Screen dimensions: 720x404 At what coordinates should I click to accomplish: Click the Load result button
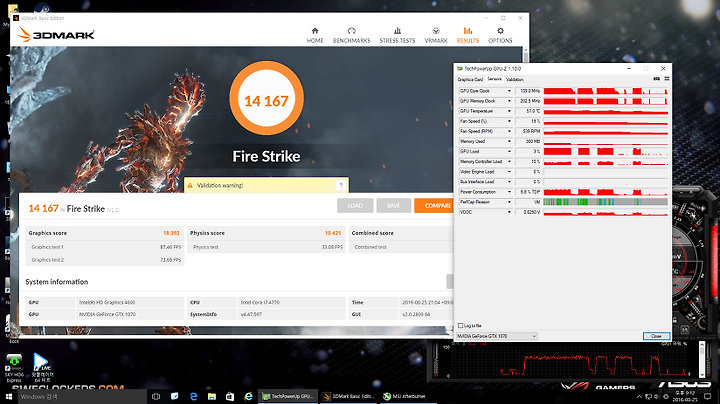tap(355, 206)
